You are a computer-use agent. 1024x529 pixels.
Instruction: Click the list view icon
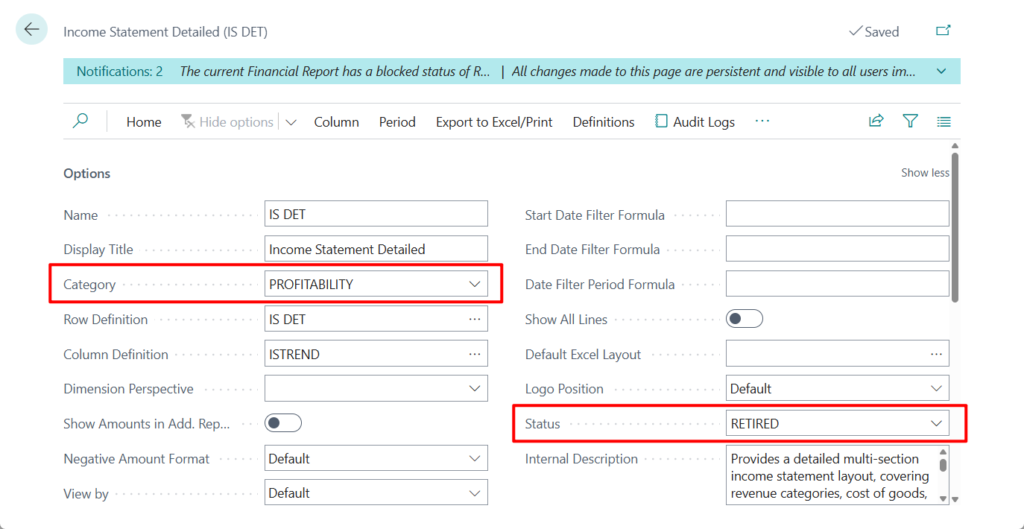click(943, 121)
